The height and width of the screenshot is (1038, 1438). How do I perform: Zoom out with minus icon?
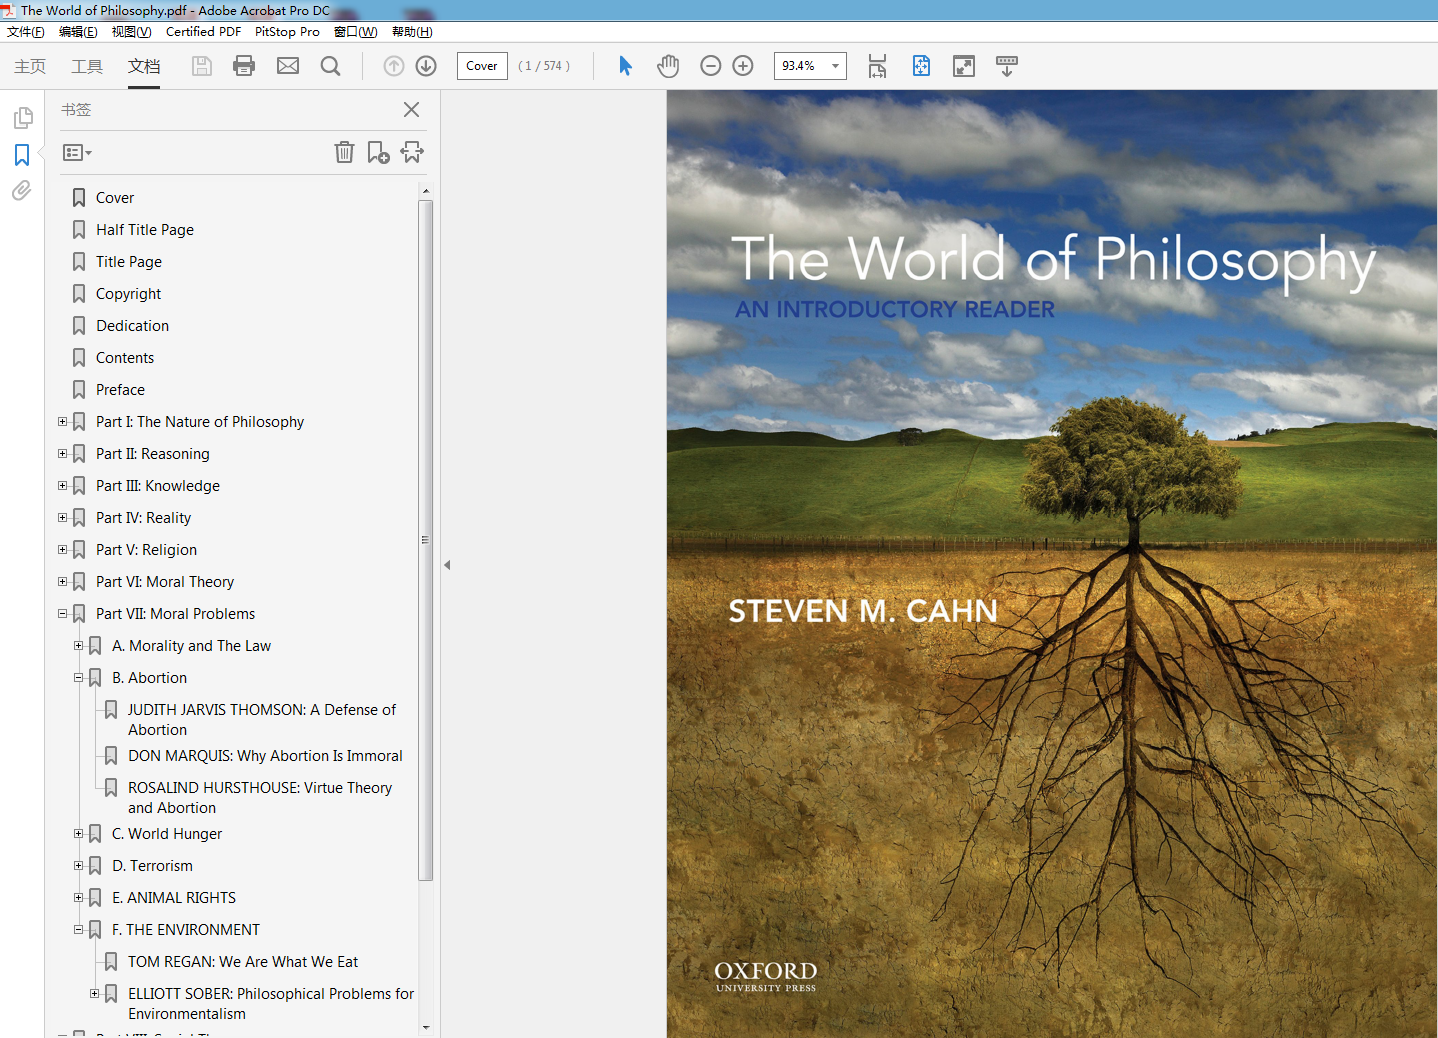pos(711,66)
